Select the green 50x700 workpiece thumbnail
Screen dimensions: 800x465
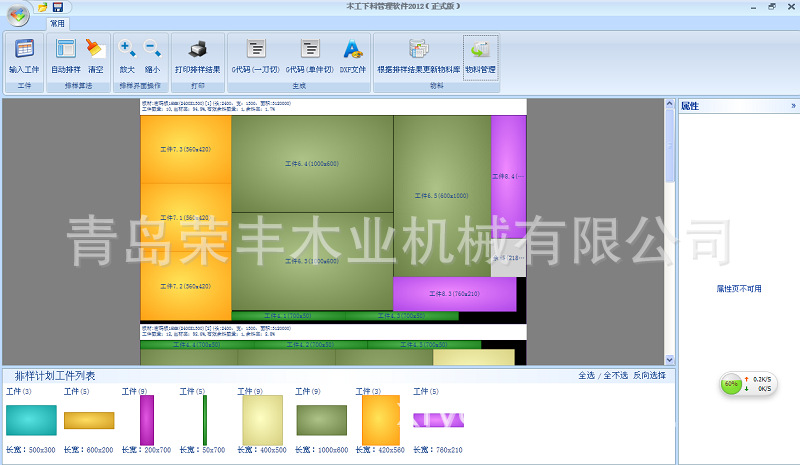[205, 420]
